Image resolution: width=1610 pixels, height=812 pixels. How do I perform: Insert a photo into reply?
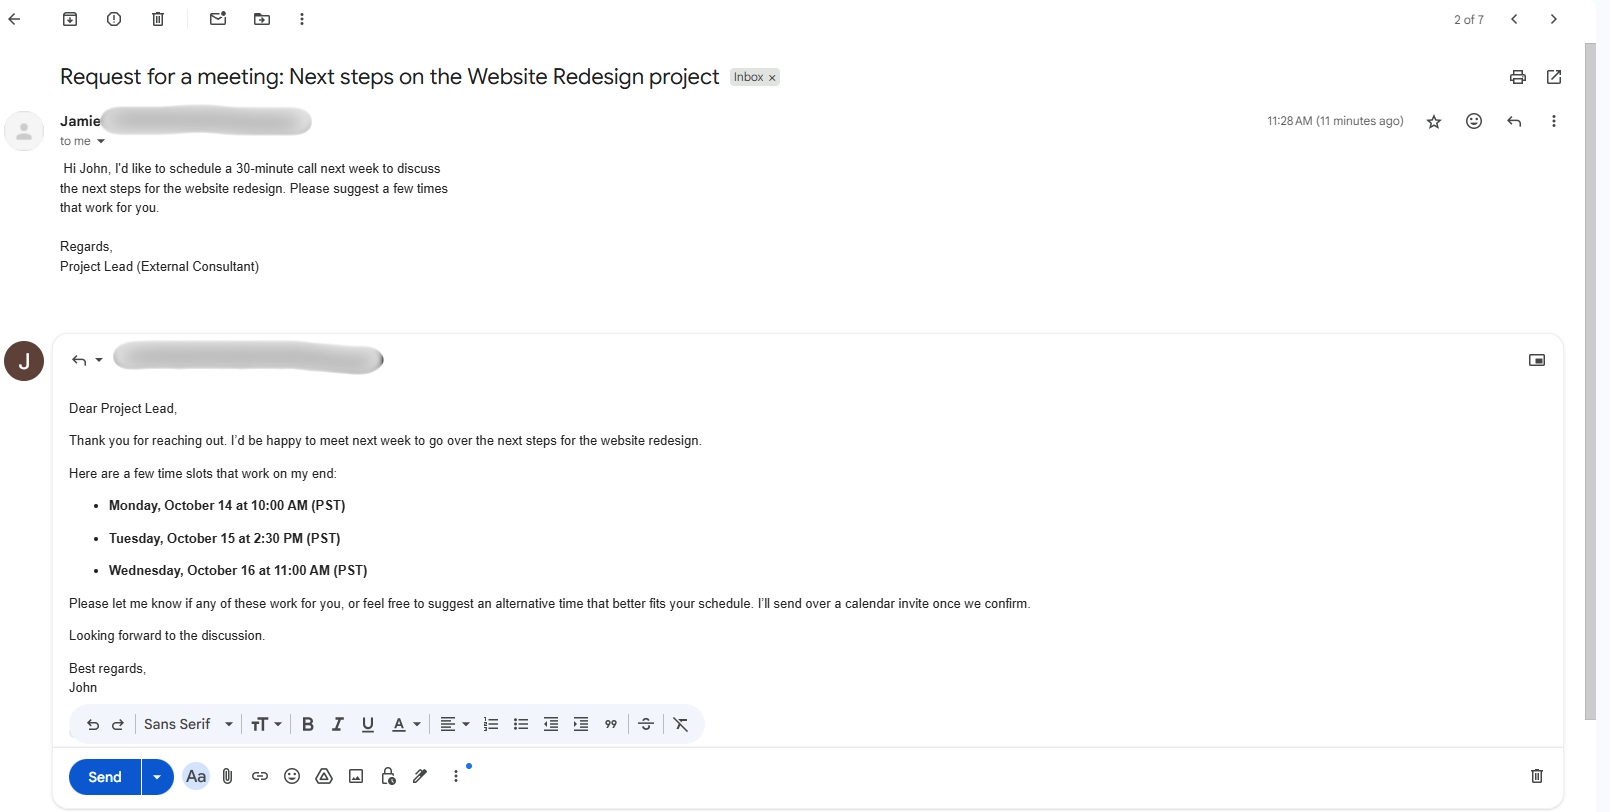[x=356, y=776]
